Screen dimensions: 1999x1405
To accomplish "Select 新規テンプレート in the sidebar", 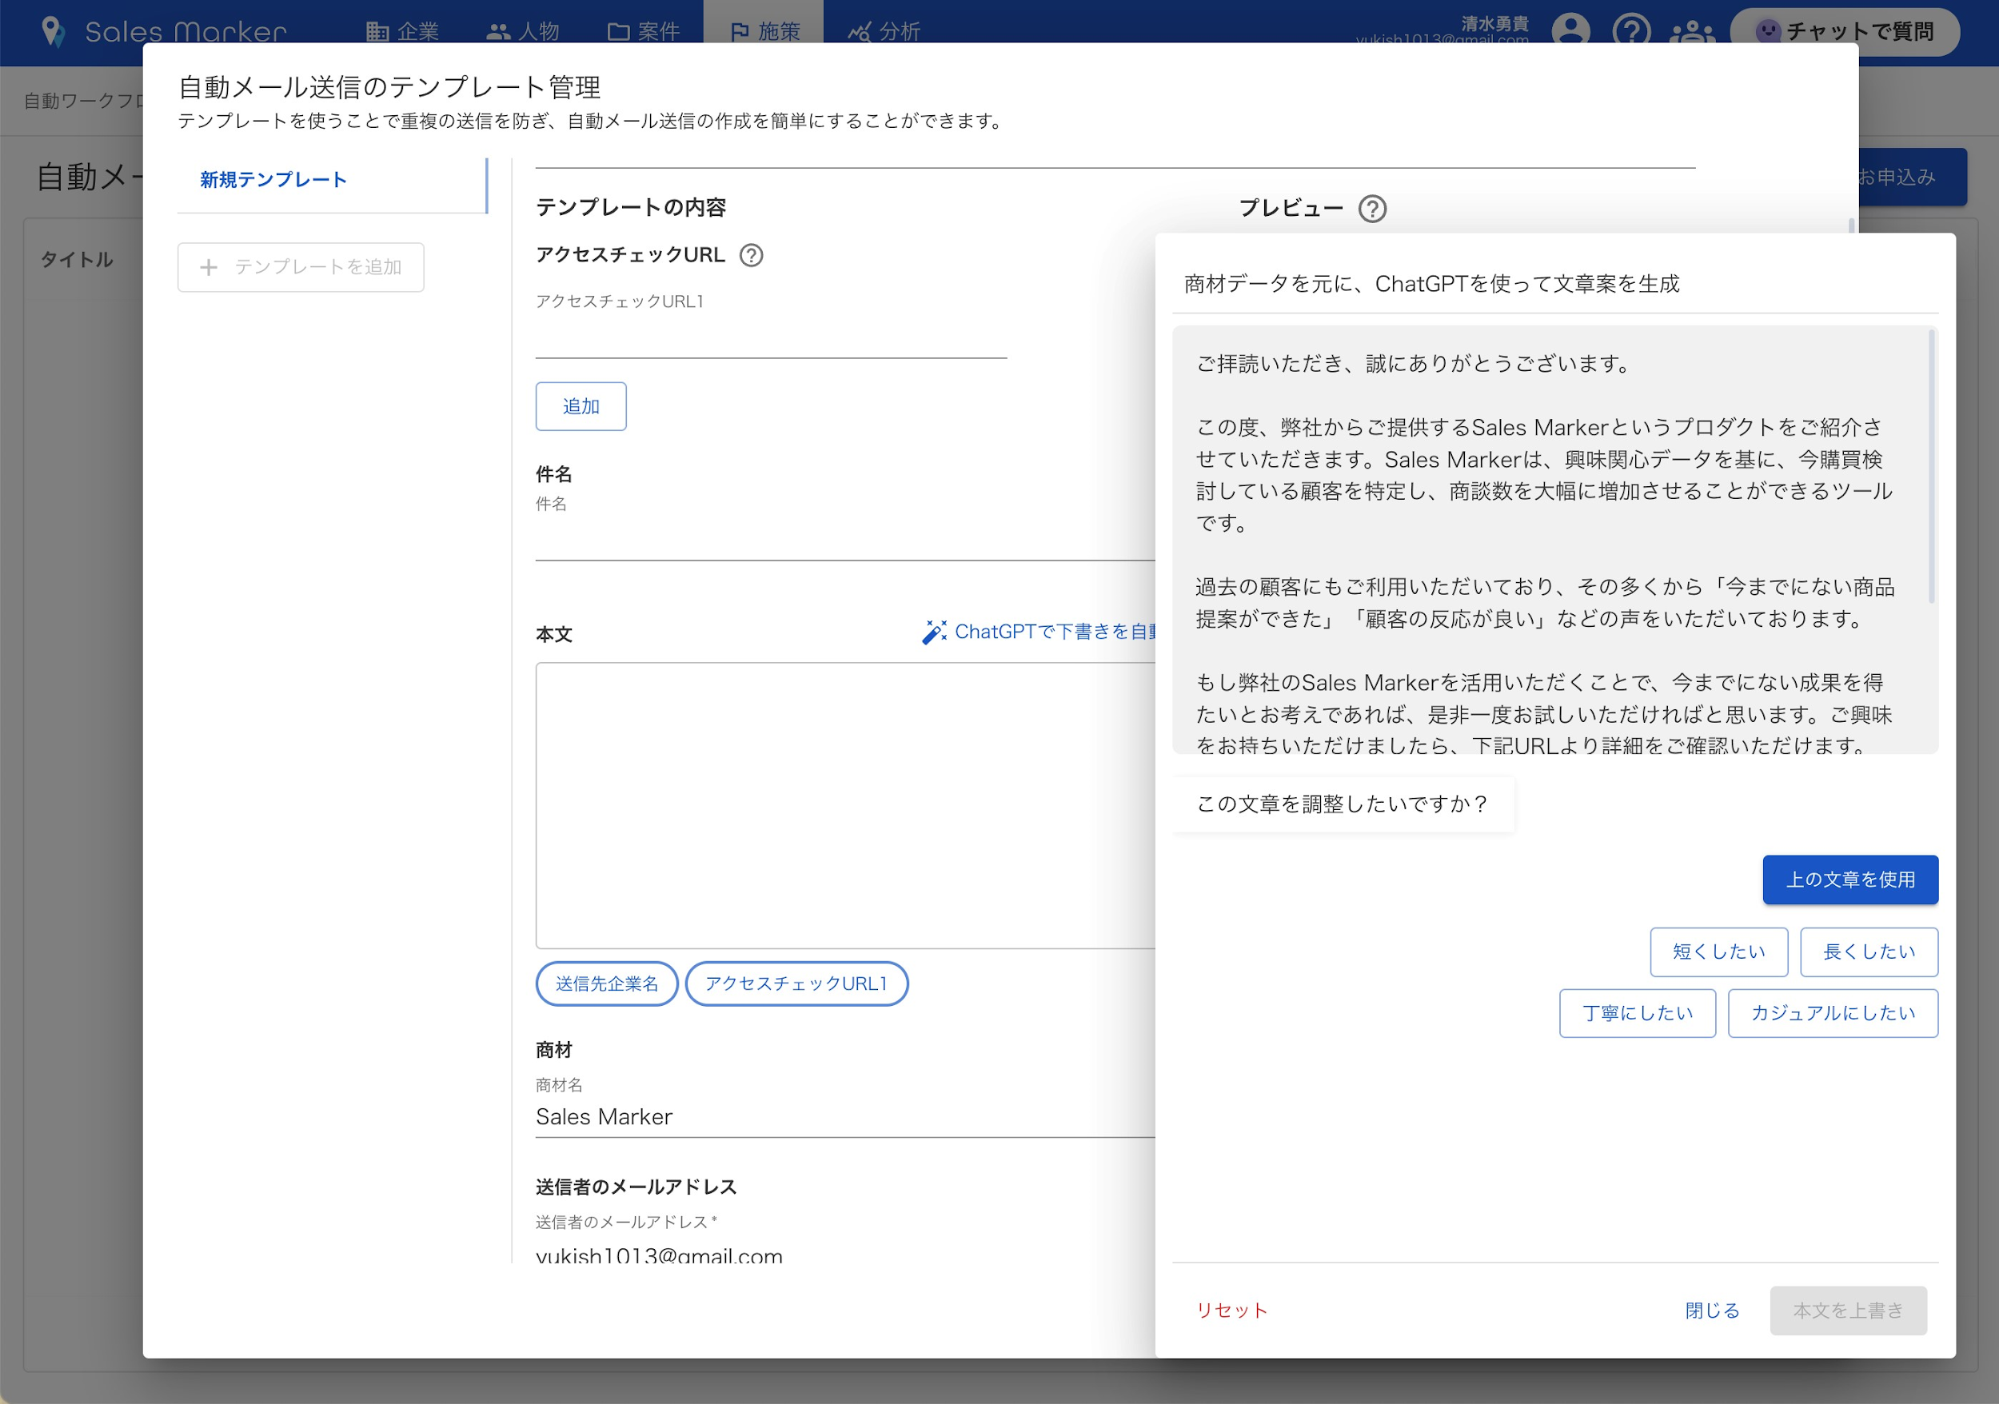I will pyautogui.click(x=273, y=180).
